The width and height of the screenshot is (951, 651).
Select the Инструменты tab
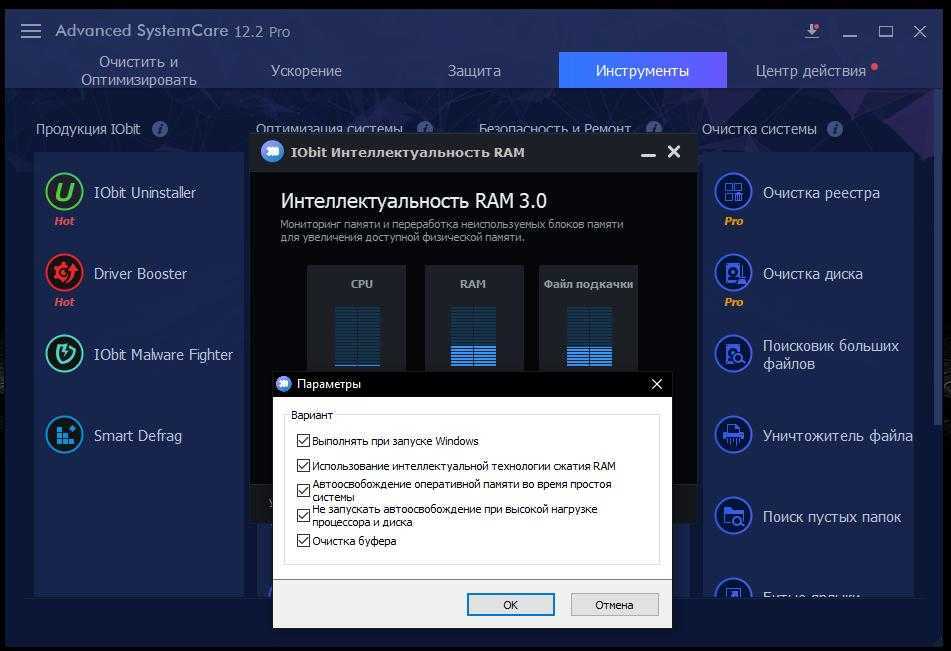pos(642,70)
